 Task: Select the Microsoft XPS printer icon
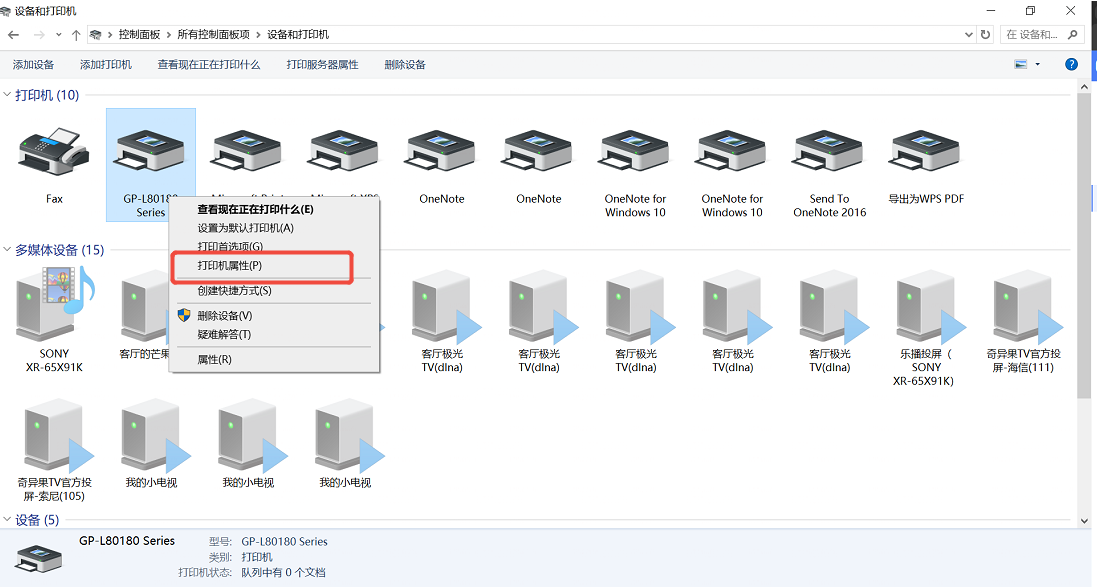[x=344, y=153]
